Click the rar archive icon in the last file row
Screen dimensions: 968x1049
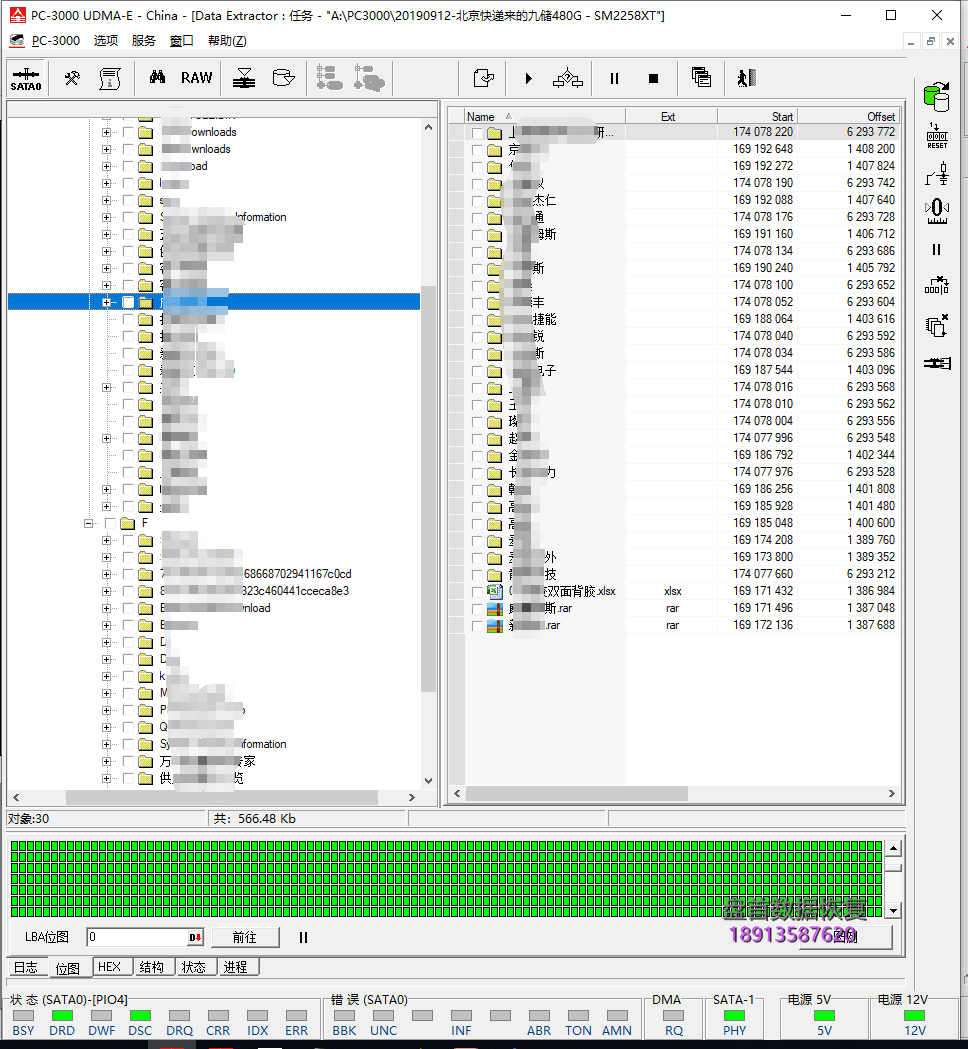coord(494,626)
